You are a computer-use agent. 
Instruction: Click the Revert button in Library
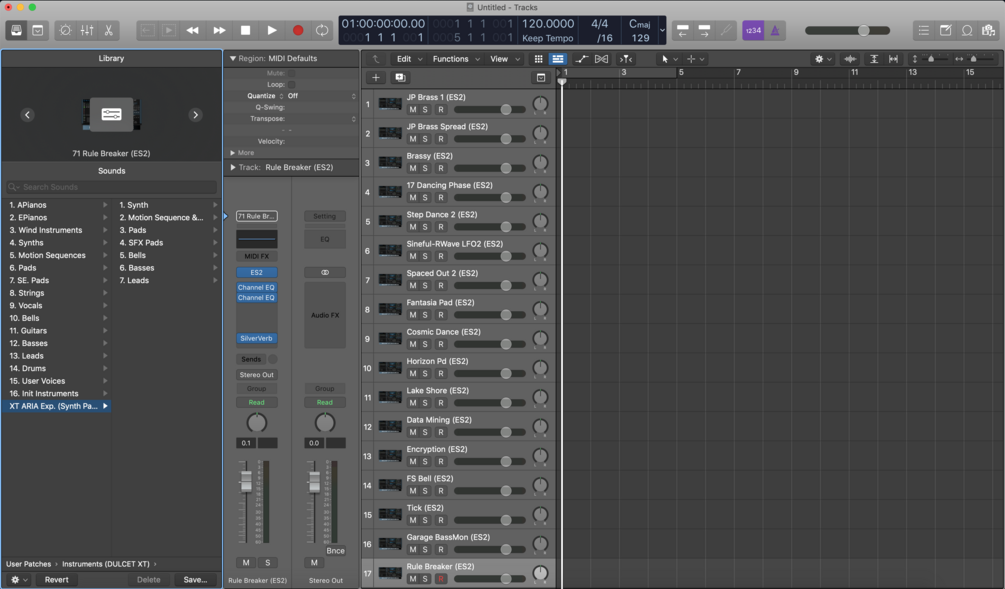click(56, 579)
